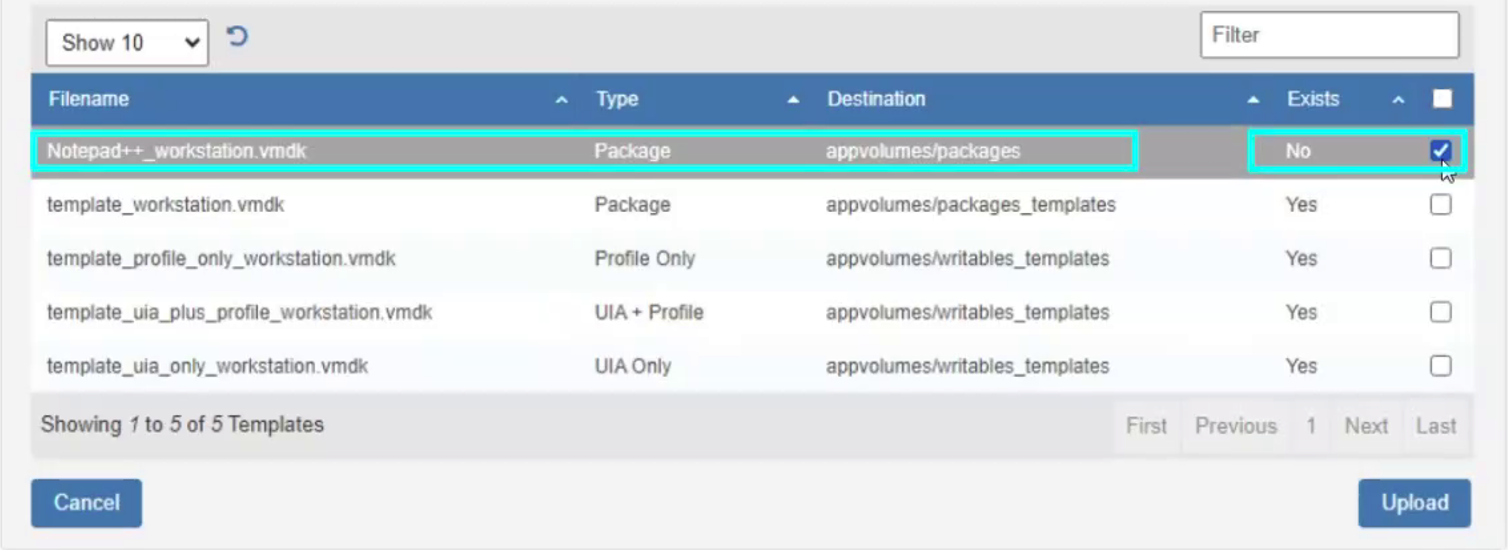Click the Destination column header label
The image size is (1508, 550).
coord(876,99)
